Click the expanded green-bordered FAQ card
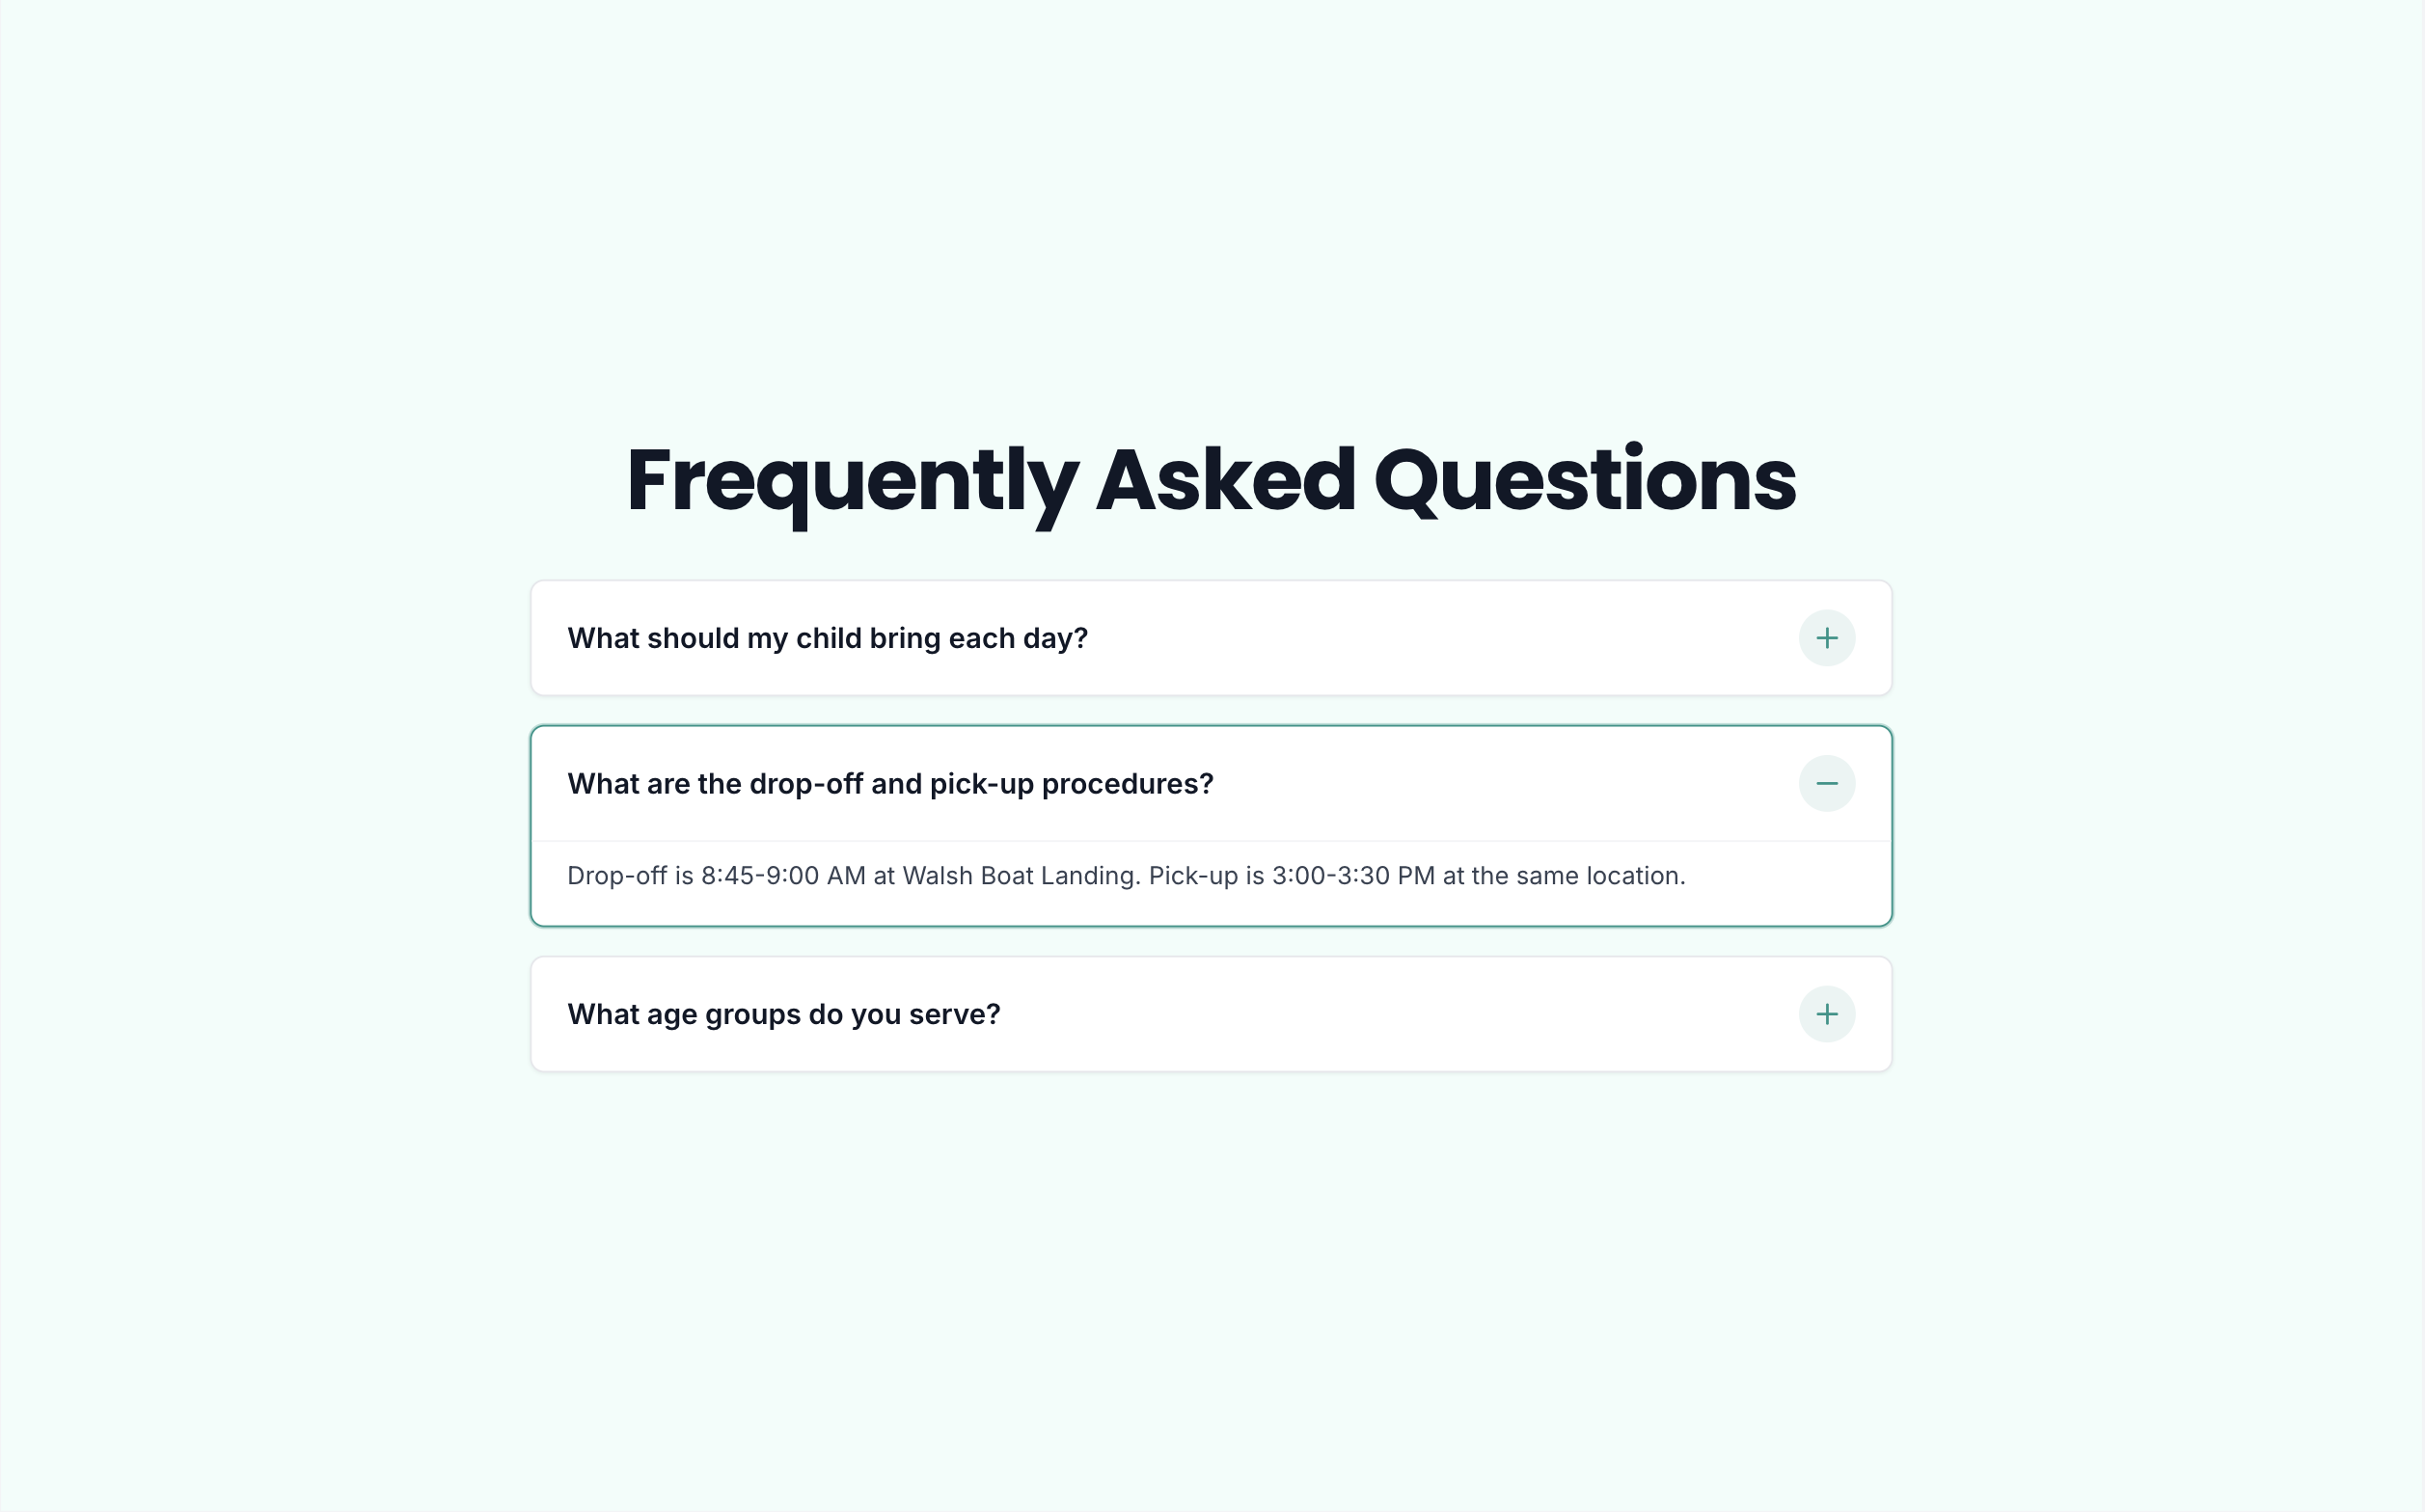The height and width of the screenshot is (1512, 2425). [1211, 825]
